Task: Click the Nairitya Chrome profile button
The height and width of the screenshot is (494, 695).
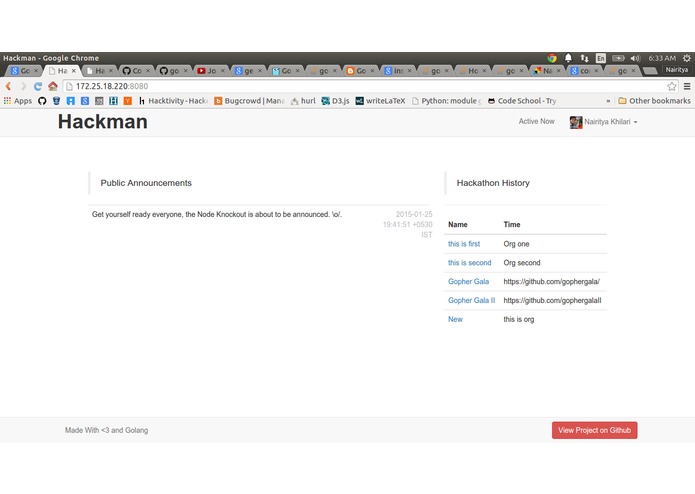Action: 676,70
